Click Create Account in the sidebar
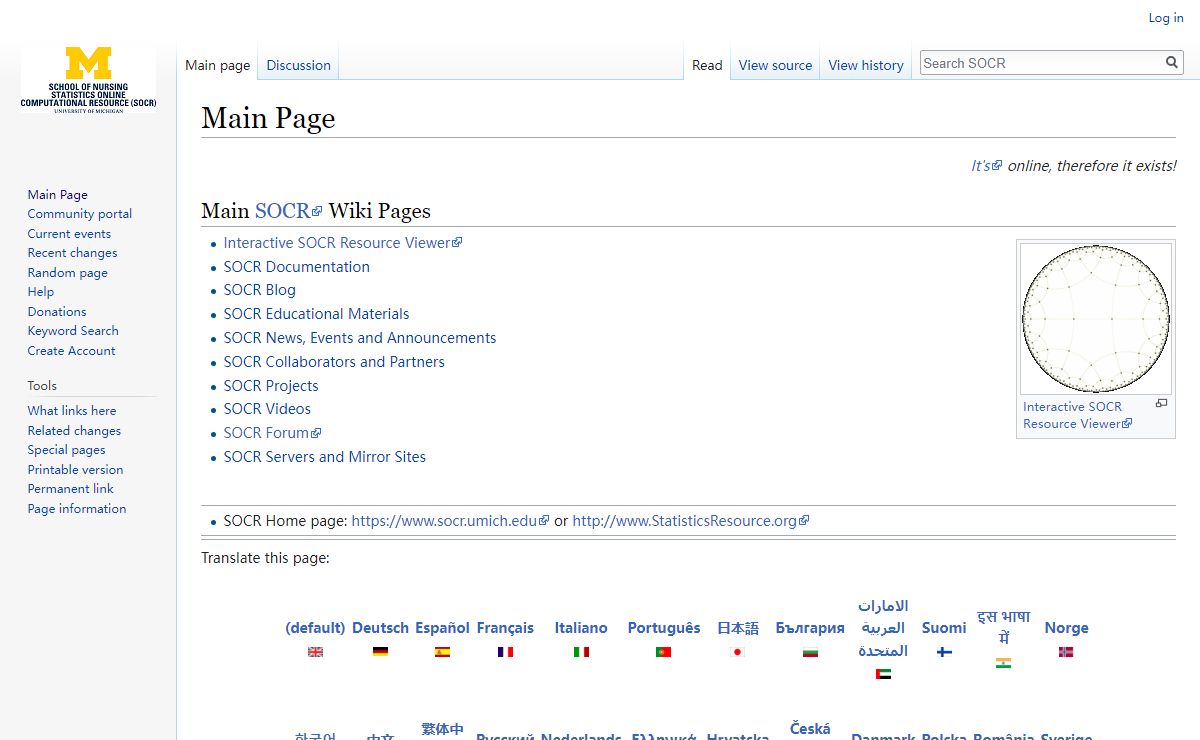The image size is (1200, 740). point(71,351)
